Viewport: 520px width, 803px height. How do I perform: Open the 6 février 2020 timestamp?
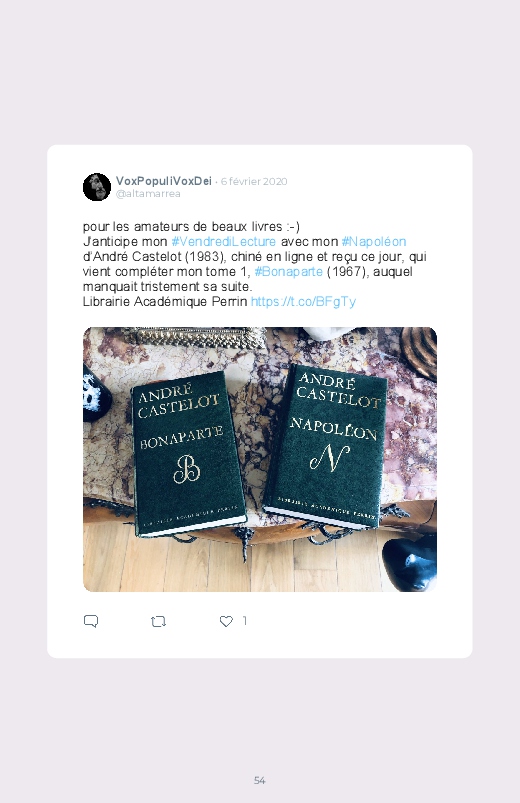(x=254, y=181)
